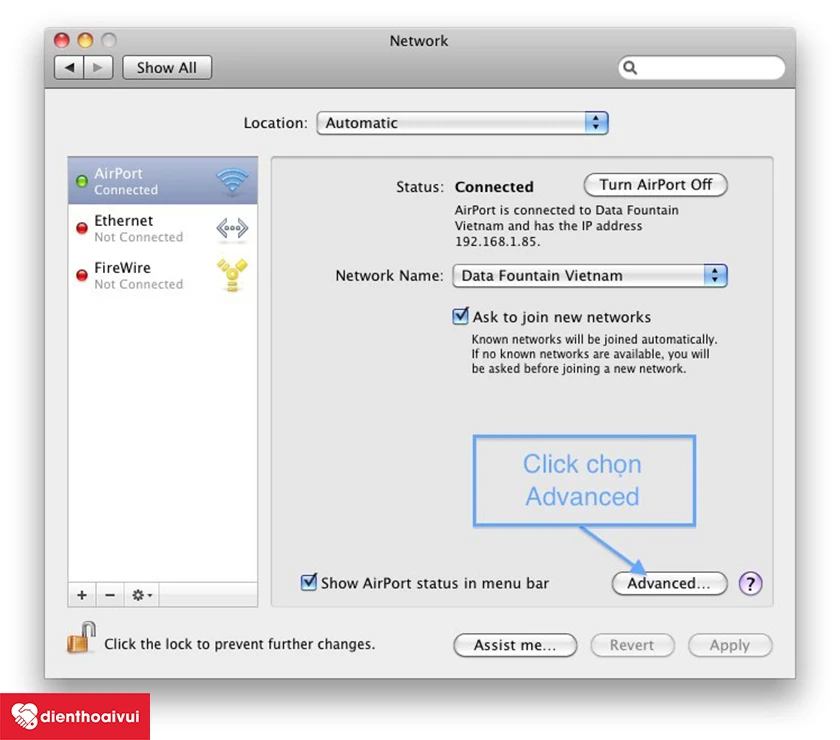Click the back navigation arrow

point(69,68)
